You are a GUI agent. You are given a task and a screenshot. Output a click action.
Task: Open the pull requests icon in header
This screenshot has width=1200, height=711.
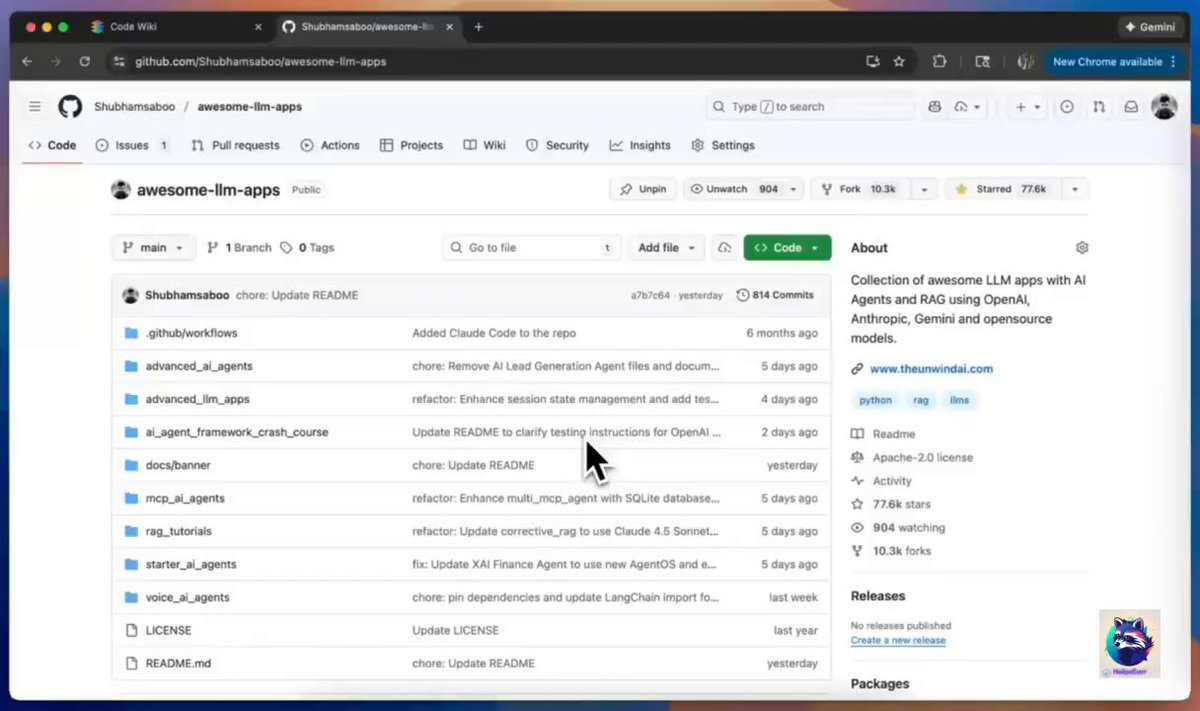1099,107
